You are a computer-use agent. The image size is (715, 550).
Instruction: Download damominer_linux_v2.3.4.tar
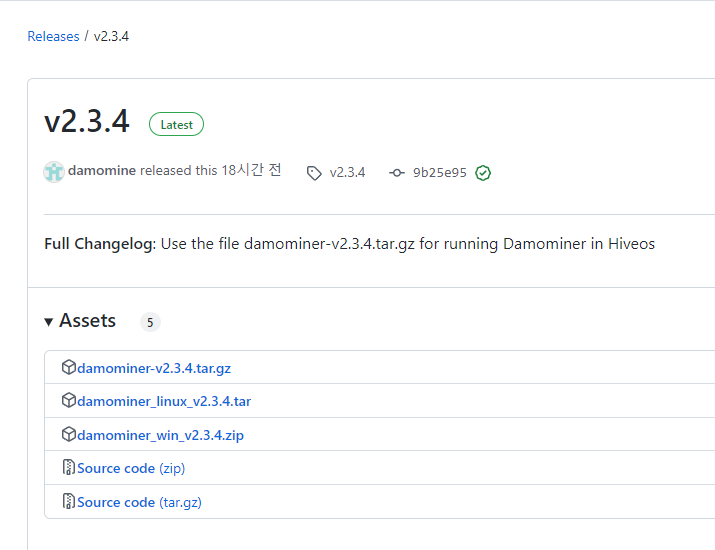(x=164, y=401)
